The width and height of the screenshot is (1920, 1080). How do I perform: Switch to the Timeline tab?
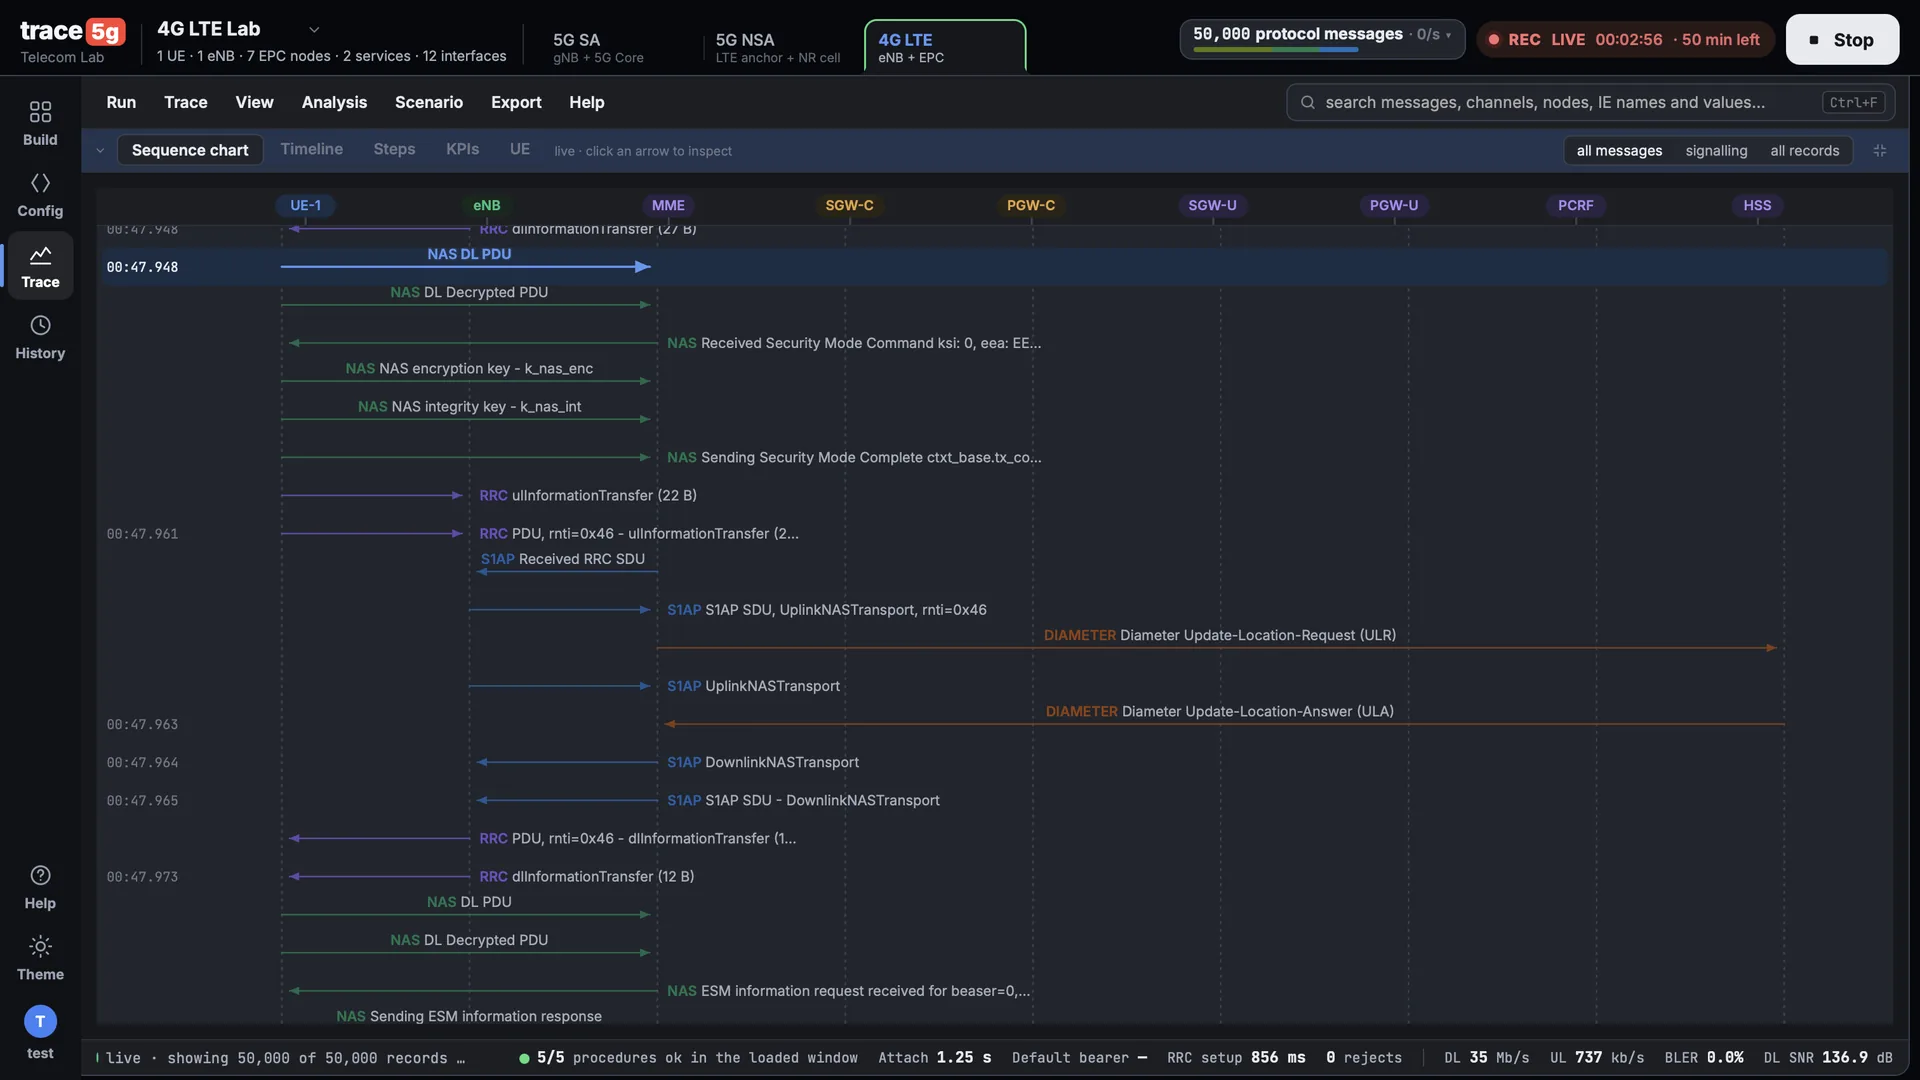[311, 149]
